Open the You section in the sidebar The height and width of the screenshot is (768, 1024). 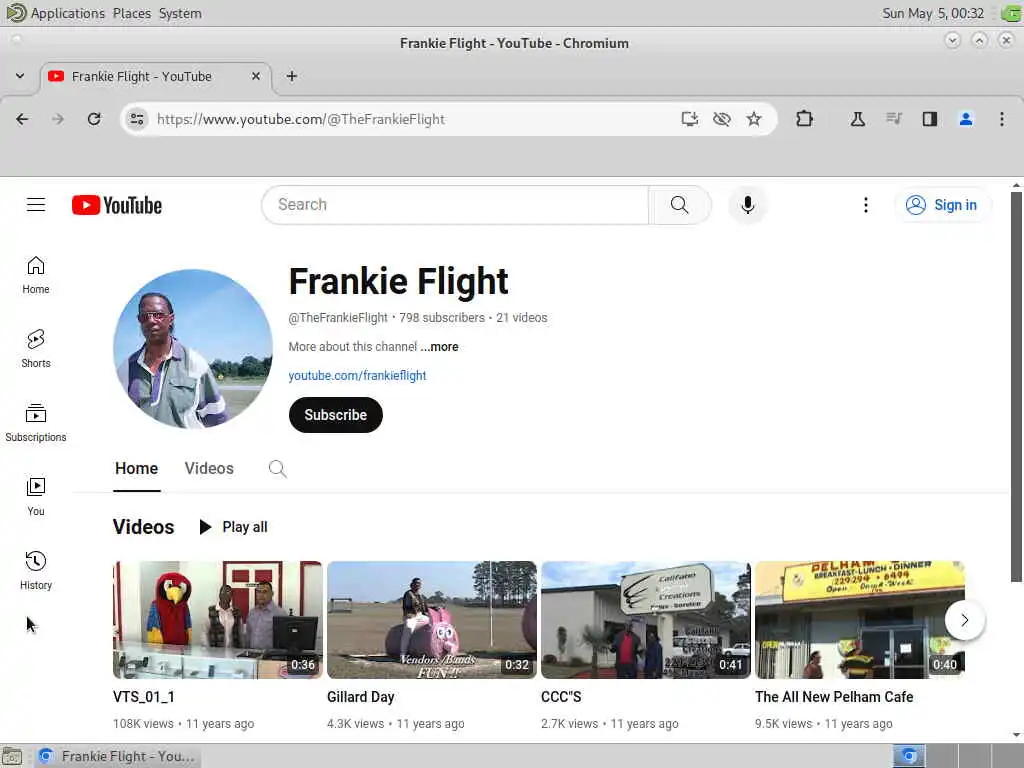(x=36, y=496)
